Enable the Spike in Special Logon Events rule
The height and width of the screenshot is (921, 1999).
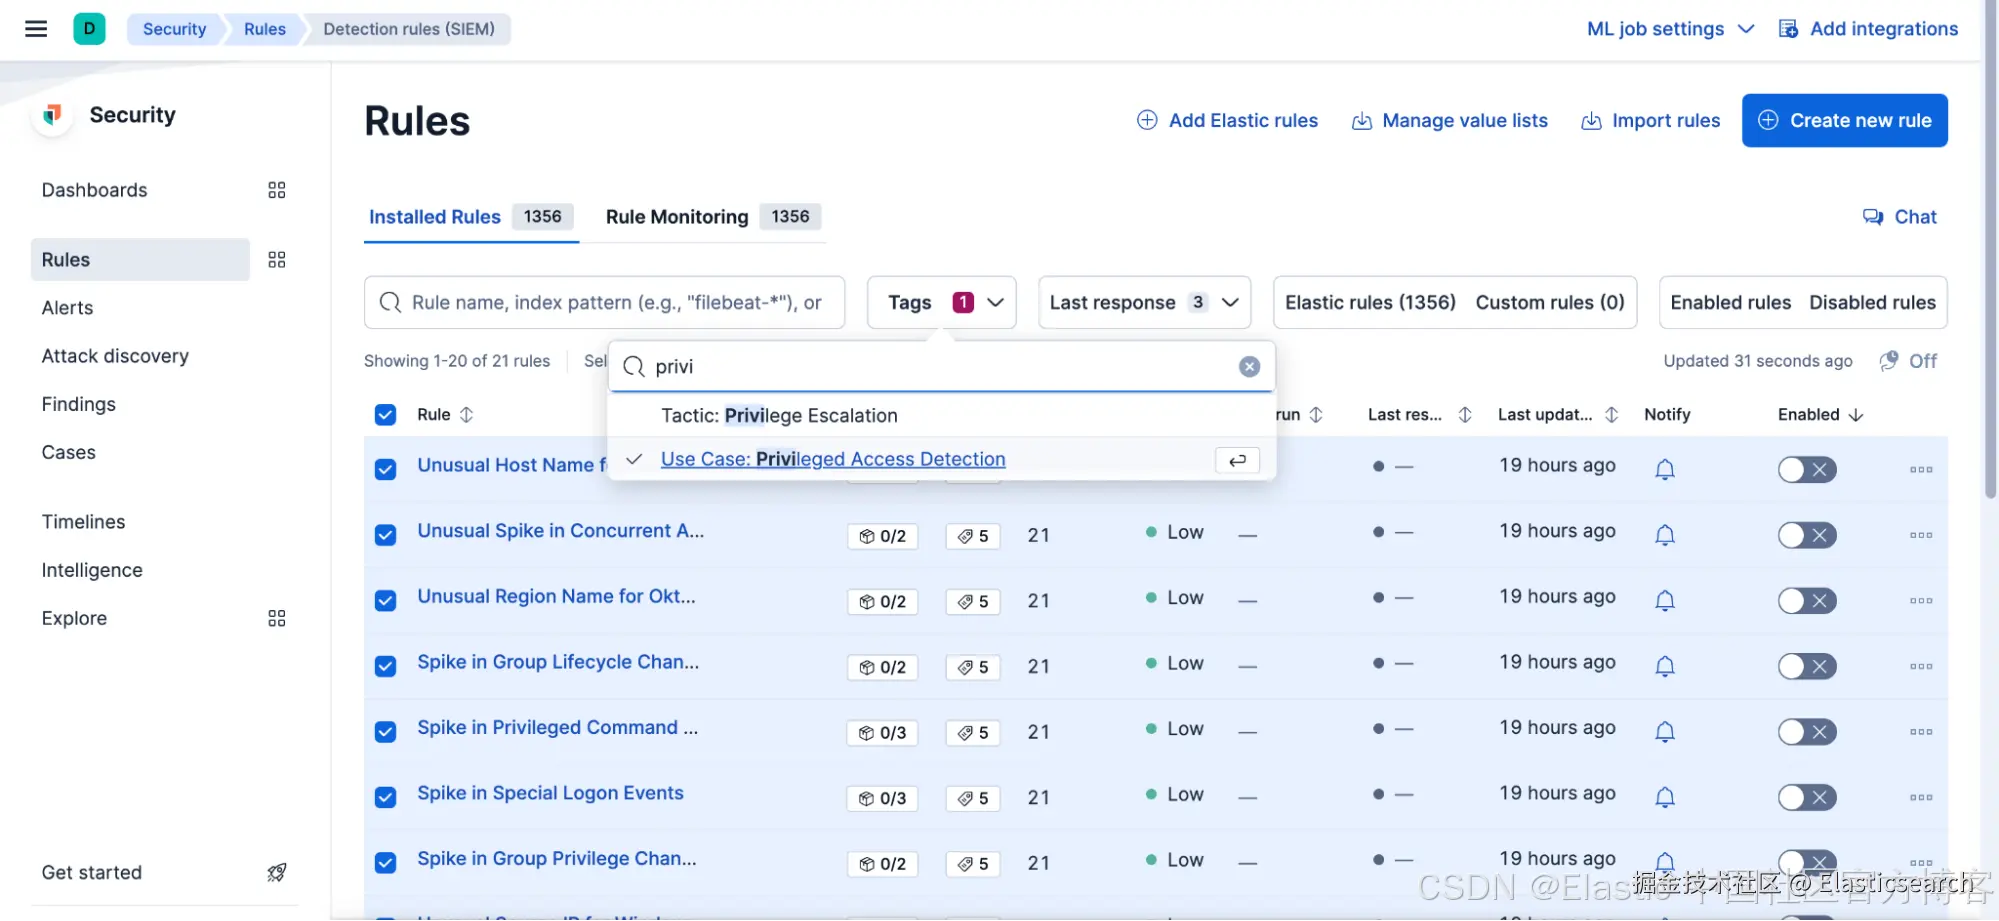pyautogui.click(x=1806, y=797)
